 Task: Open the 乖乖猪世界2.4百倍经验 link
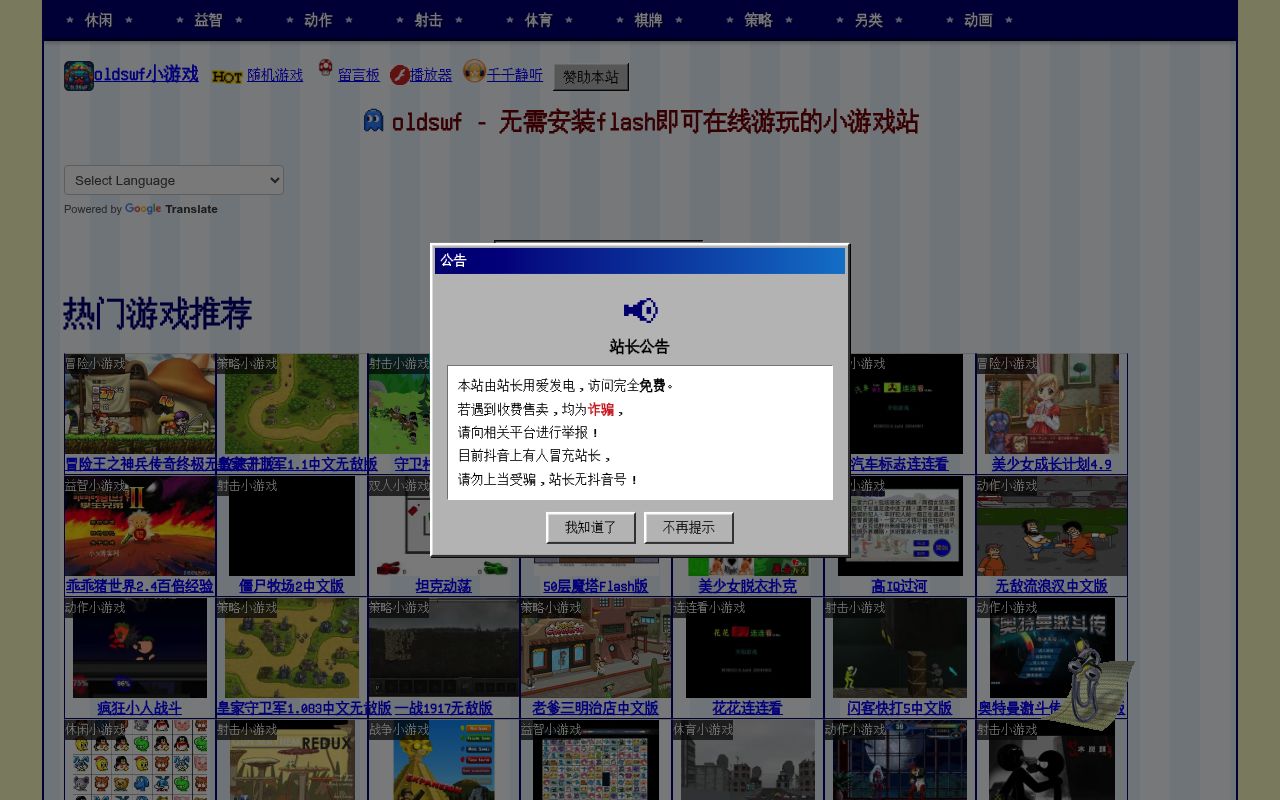(x=139, y=586)
